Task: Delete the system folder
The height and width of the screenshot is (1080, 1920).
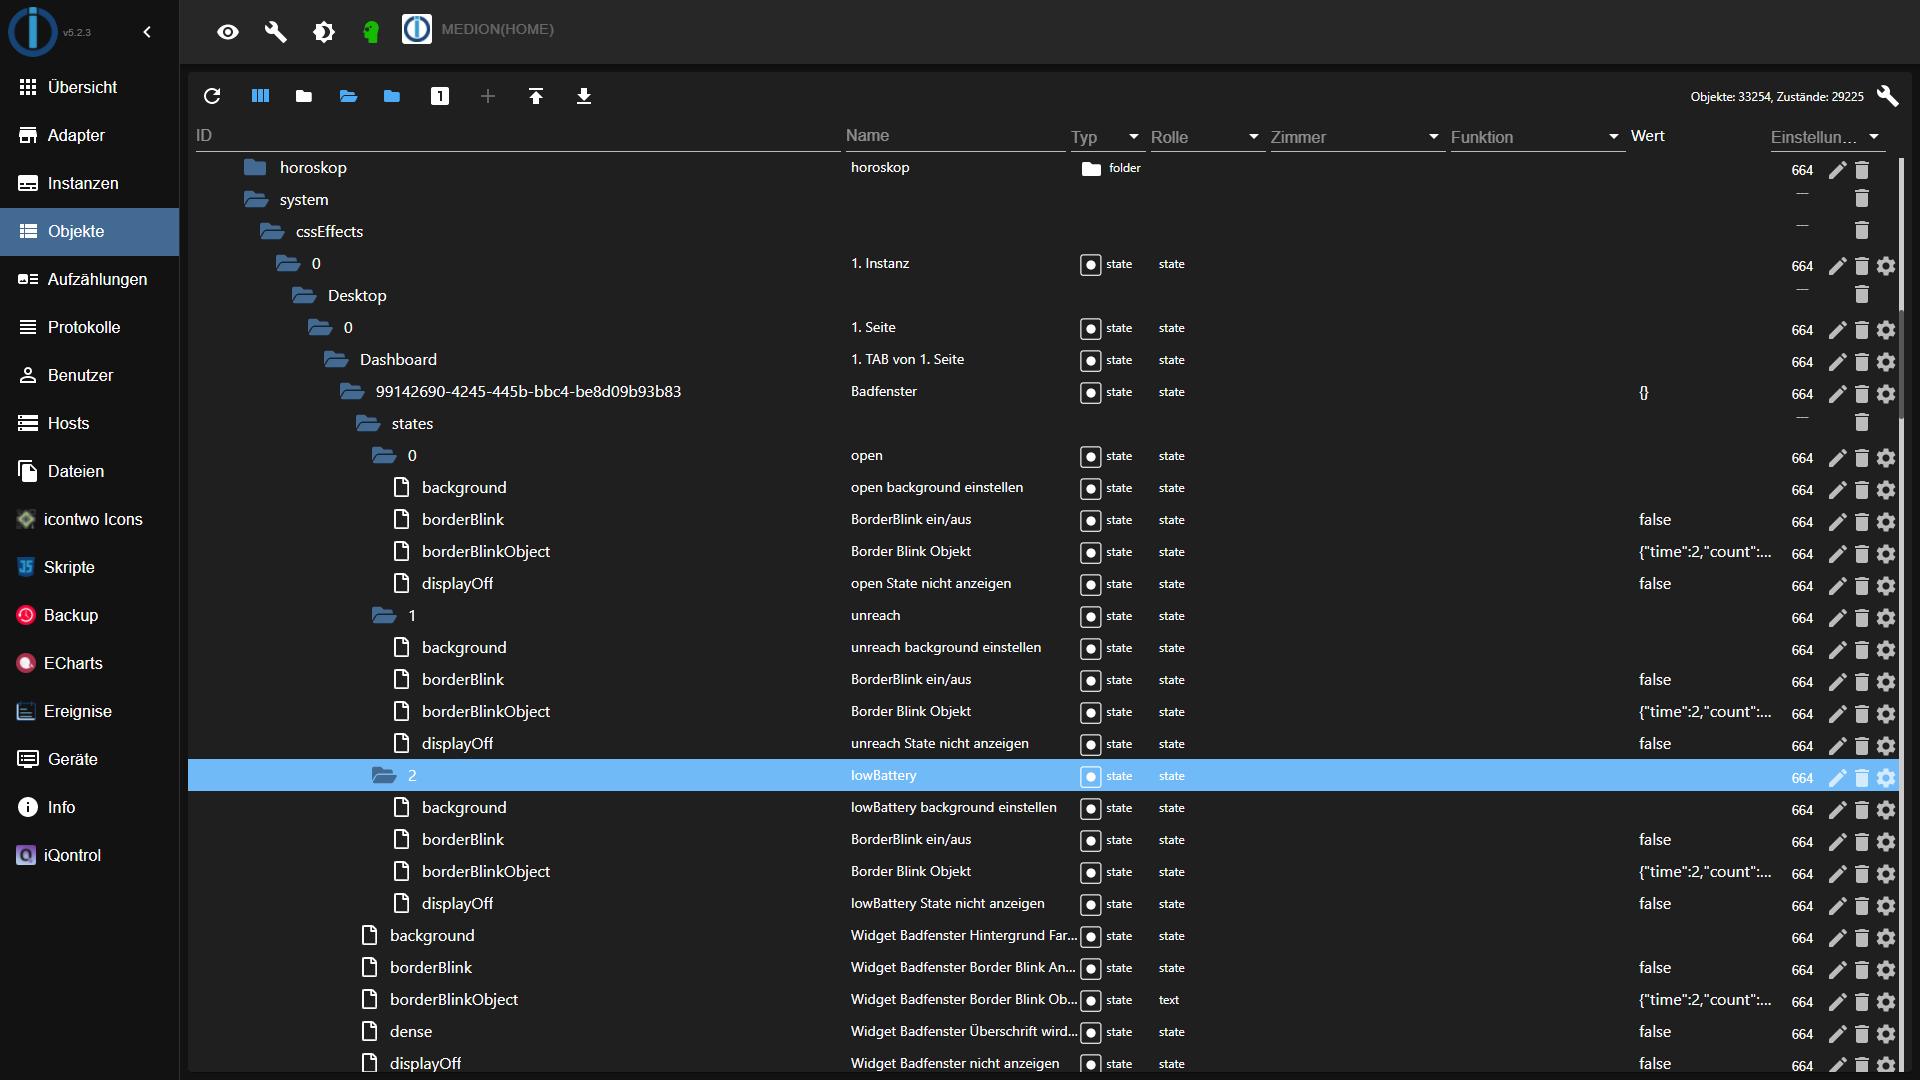Action: (1862, 199)
